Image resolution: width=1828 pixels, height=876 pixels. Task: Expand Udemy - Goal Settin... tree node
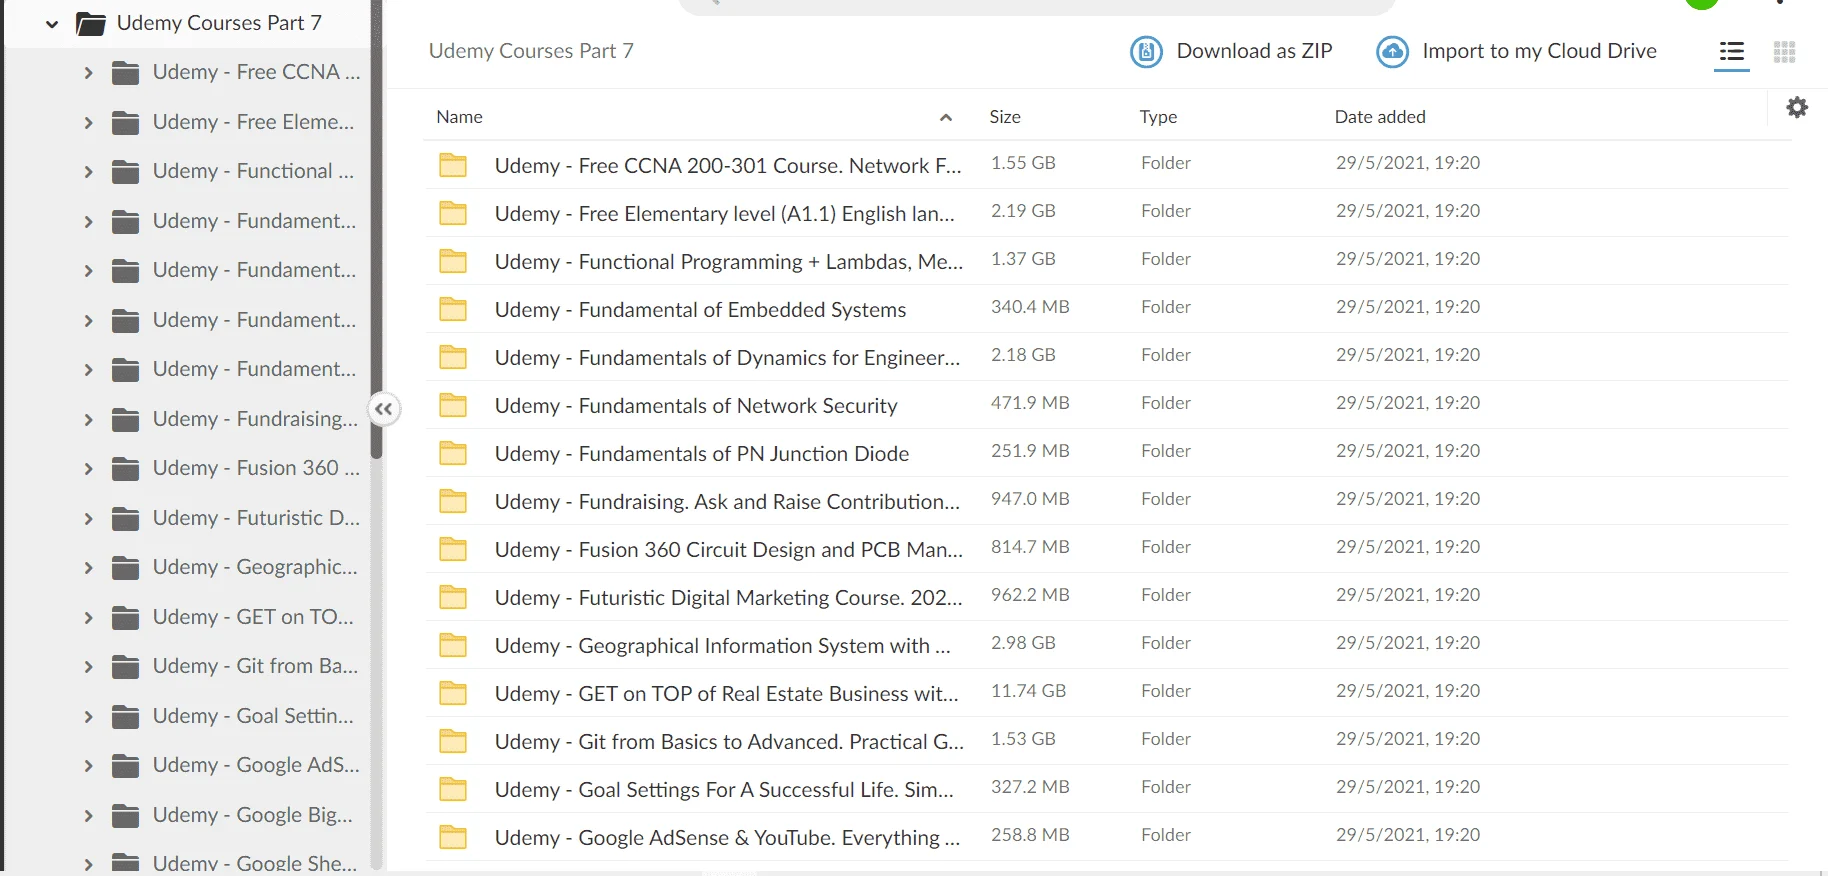pos(88,716)
